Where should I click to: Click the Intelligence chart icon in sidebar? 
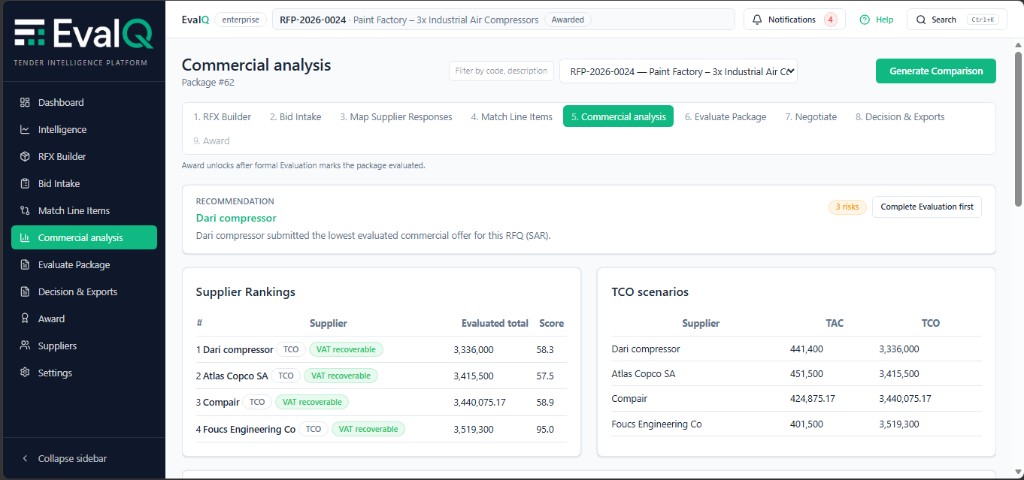[25, 129]
